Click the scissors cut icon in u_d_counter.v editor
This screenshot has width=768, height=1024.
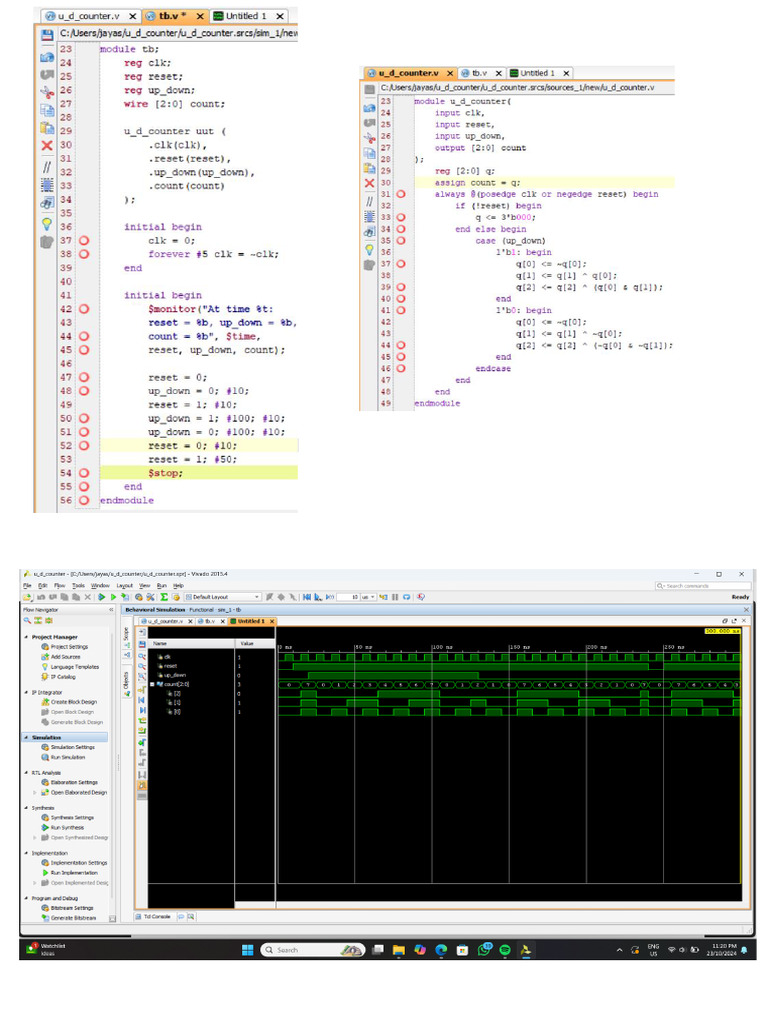pyautogui.click(x=370, y=138)
